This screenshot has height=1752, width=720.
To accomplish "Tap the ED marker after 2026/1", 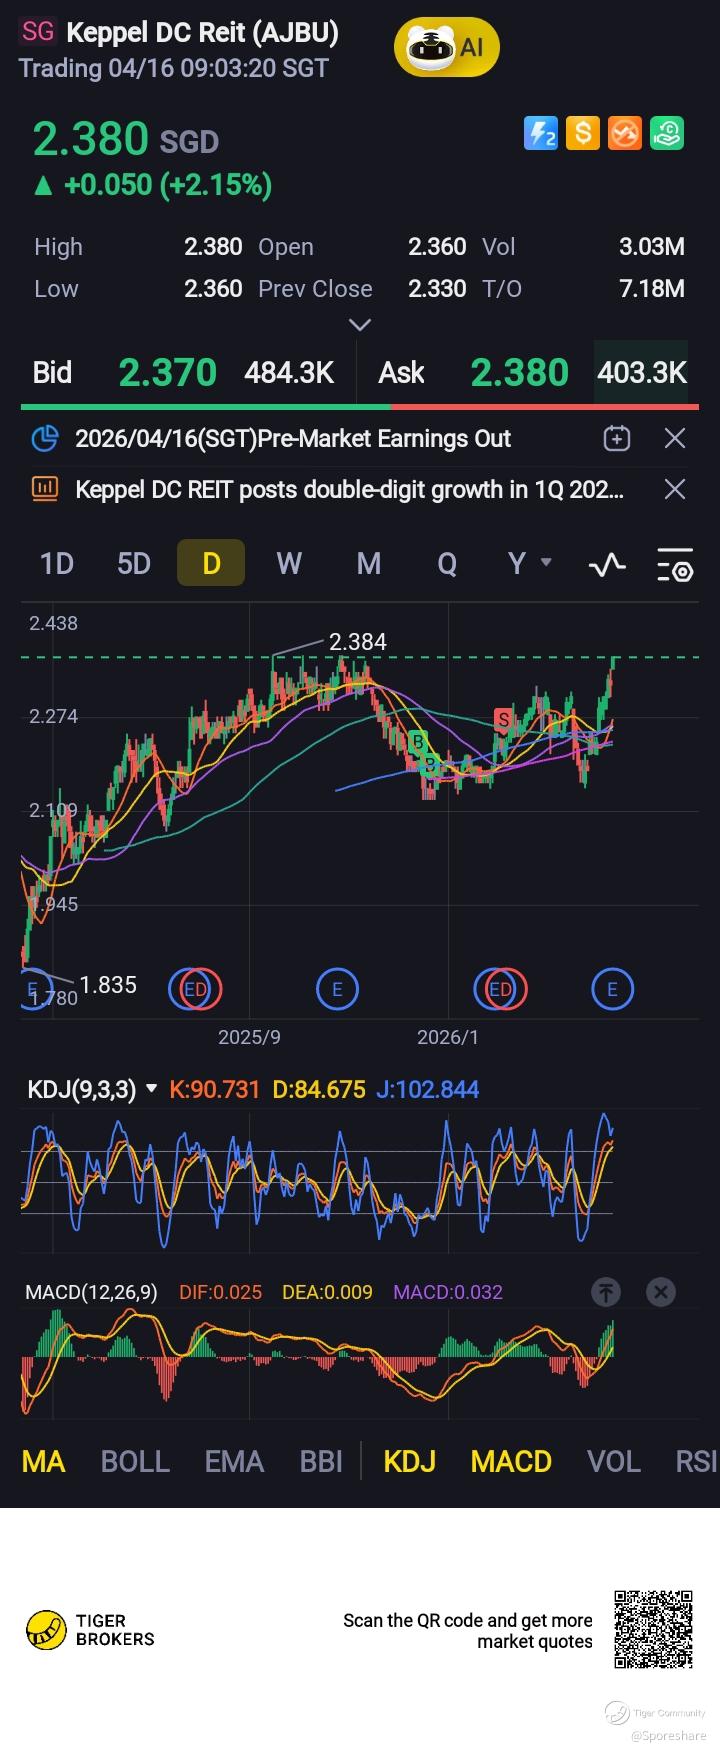I will pos(500,989).
